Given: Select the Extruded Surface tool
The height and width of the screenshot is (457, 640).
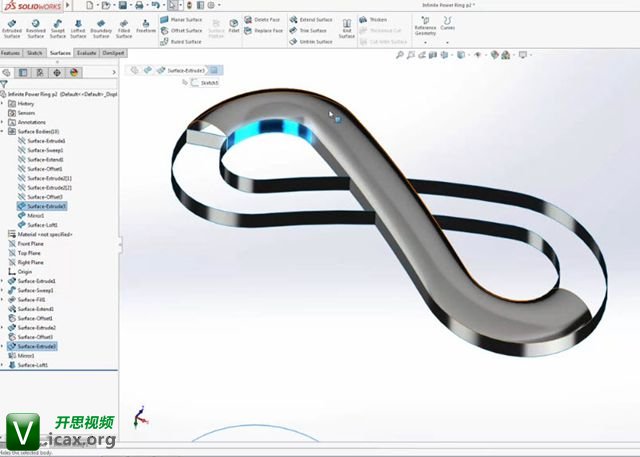Looking at the screenshot, I should pyautogui.click(x=12, y=29).
